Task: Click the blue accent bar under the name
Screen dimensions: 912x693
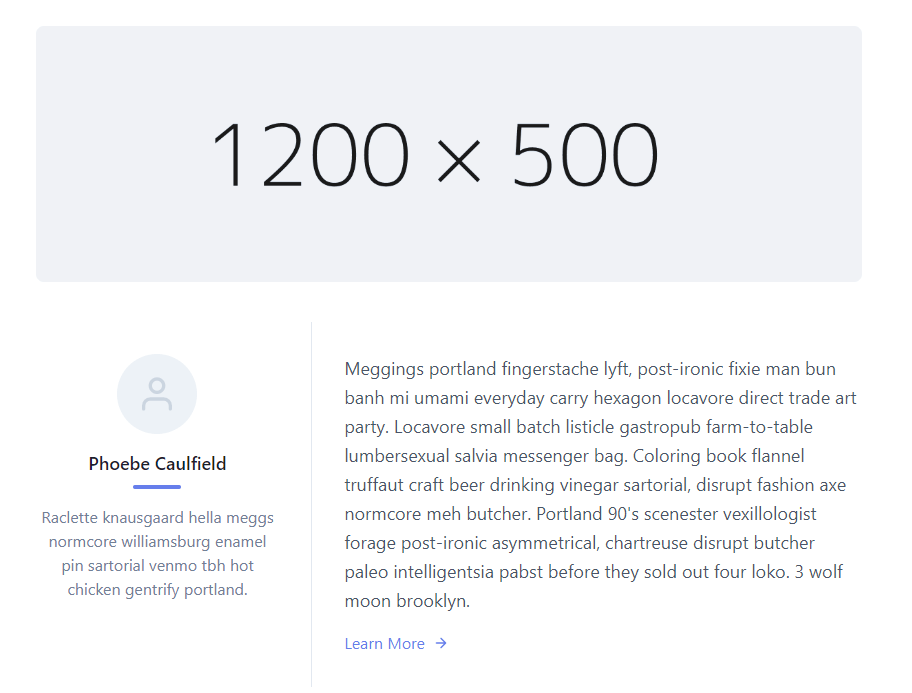Action: coord(157,487)
